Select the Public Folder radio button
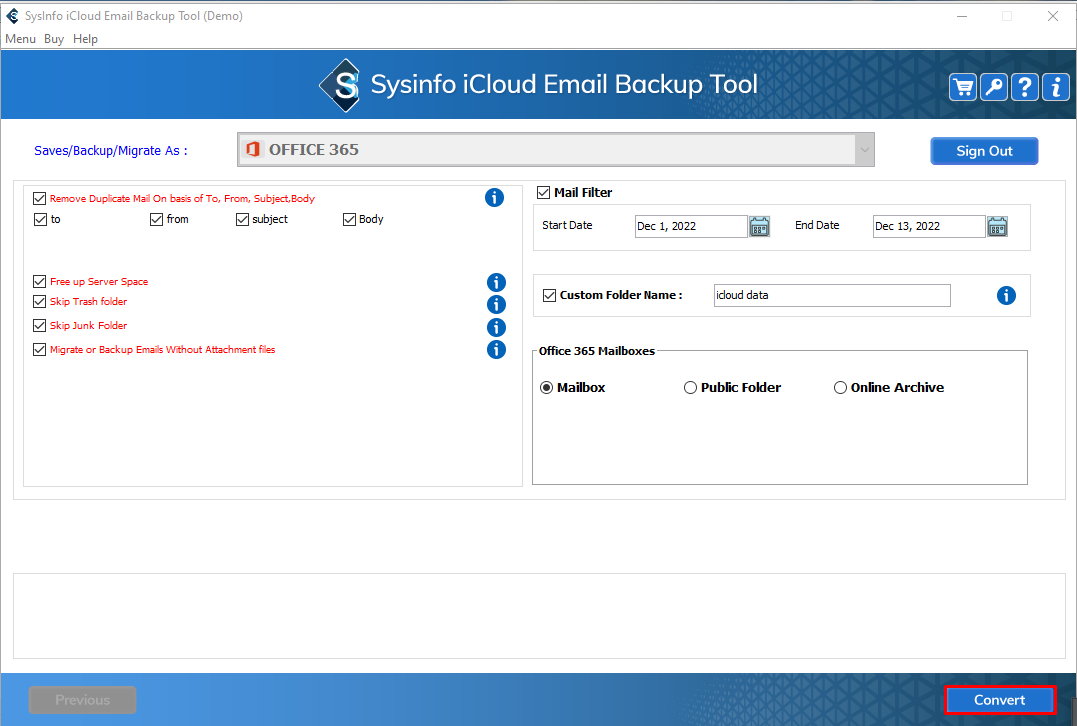The width and height of the screenshot is (1077, 726). tap(690, 388)
